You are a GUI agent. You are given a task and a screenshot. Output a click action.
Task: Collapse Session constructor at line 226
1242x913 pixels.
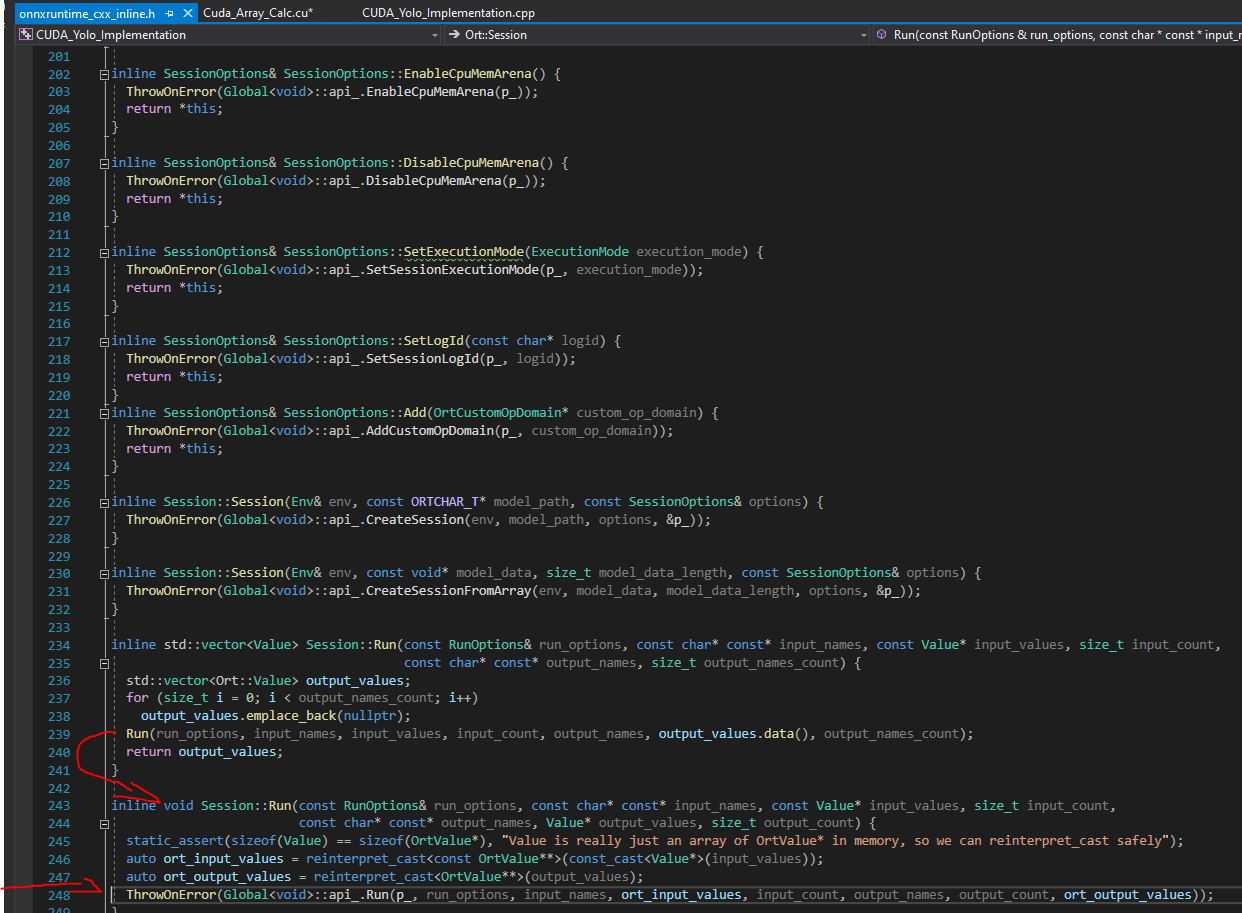pyautogui.click(x=104, y=502)
